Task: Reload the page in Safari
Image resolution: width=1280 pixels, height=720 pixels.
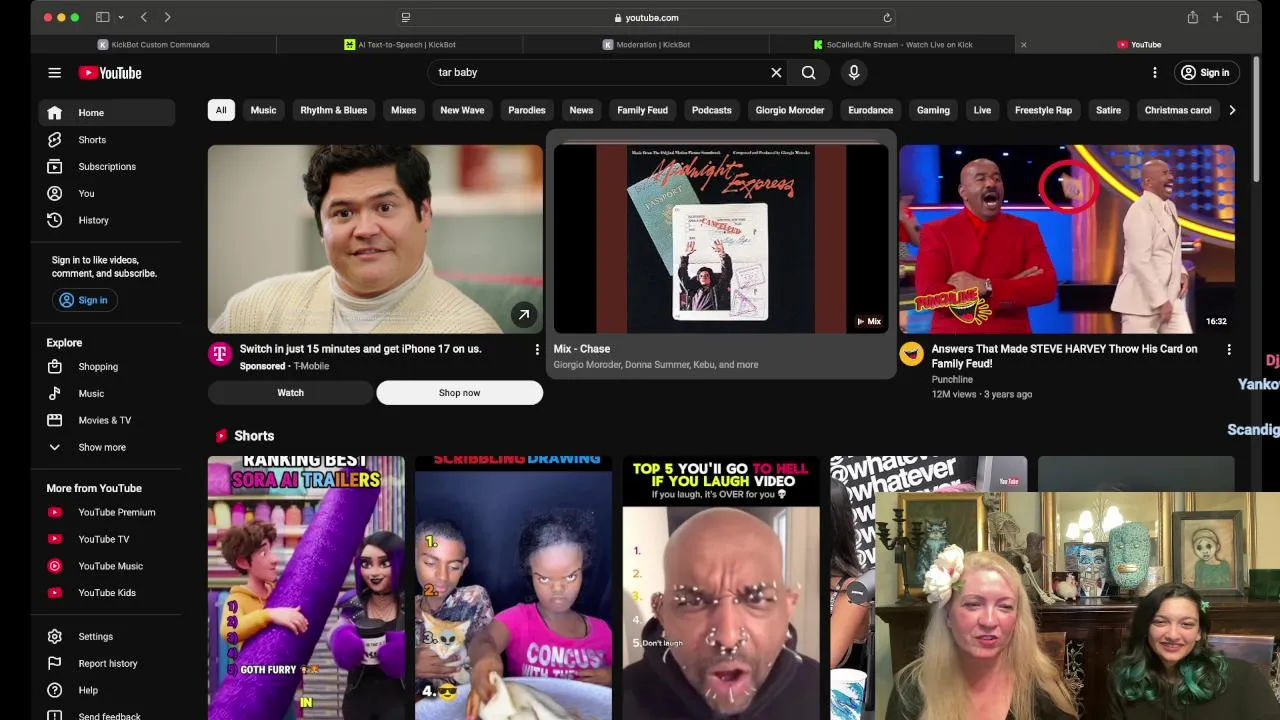Action: pyautogui.click(x=886, y=17)
